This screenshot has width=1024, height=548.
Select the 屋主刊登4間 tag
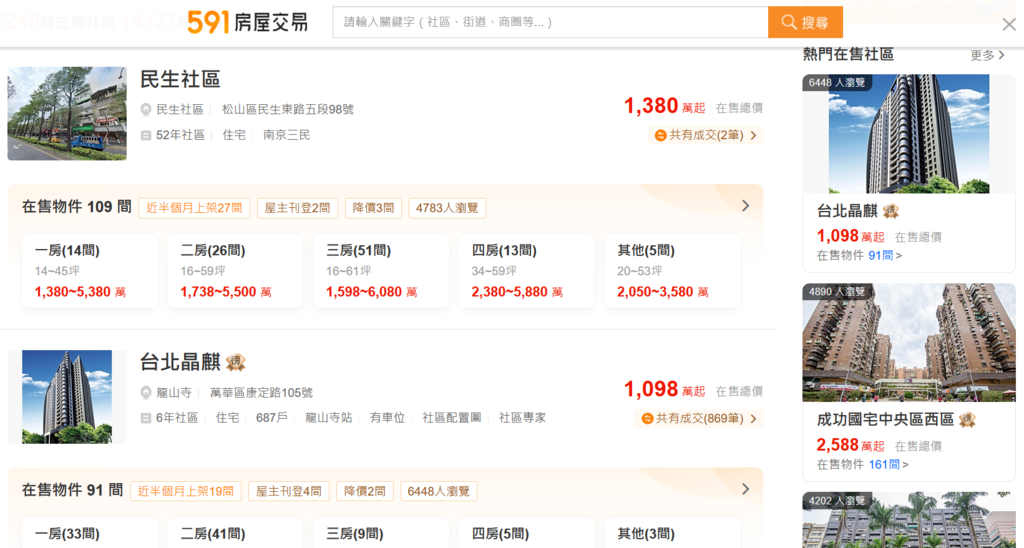click(289, 491)
